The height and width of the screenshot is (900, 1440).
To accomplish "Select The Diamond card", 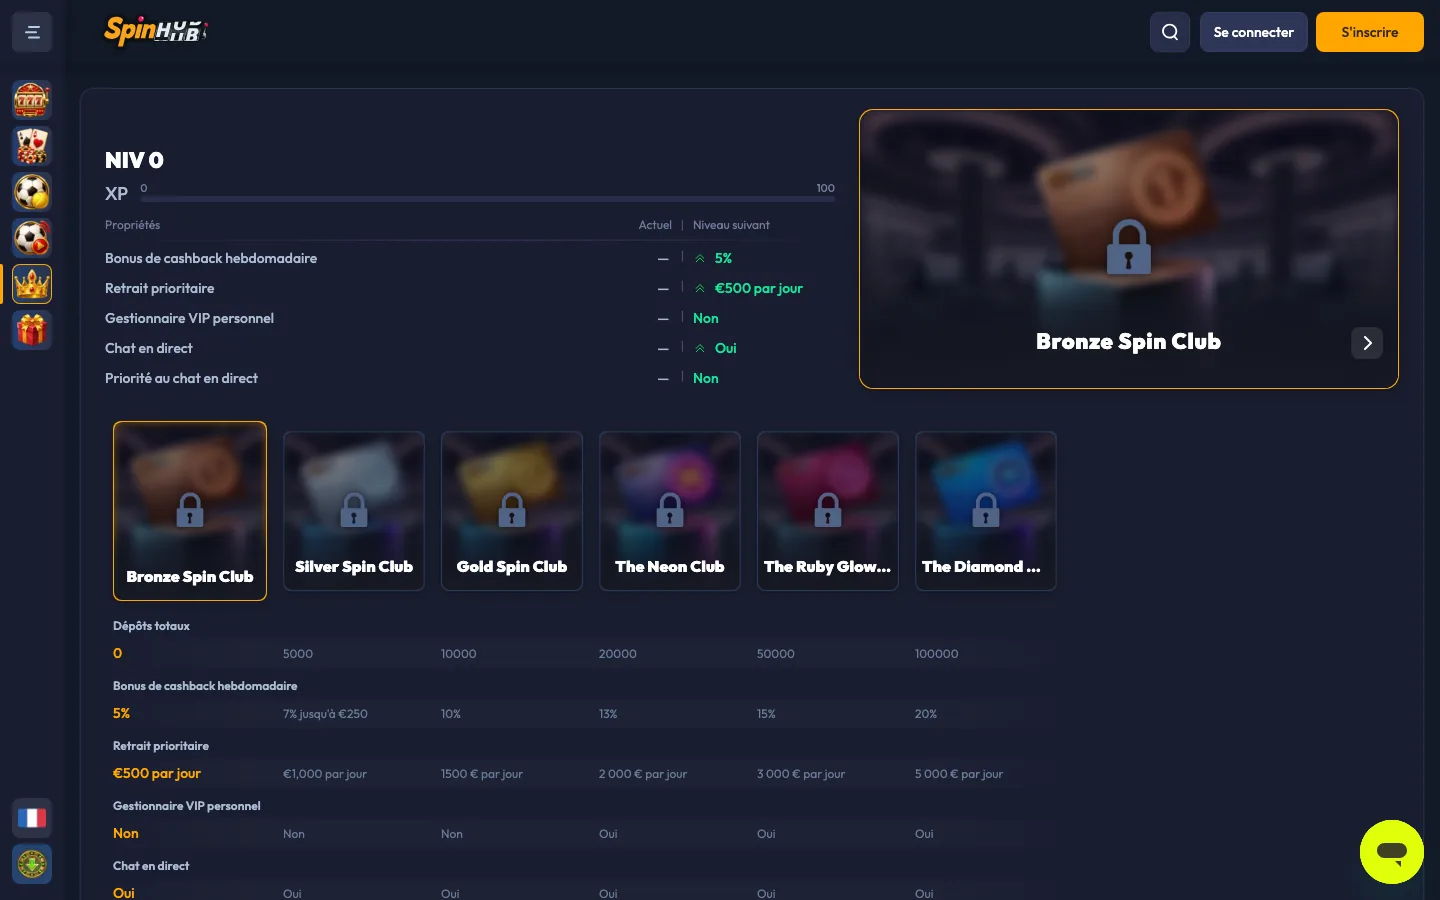I will tap(986, 511).
